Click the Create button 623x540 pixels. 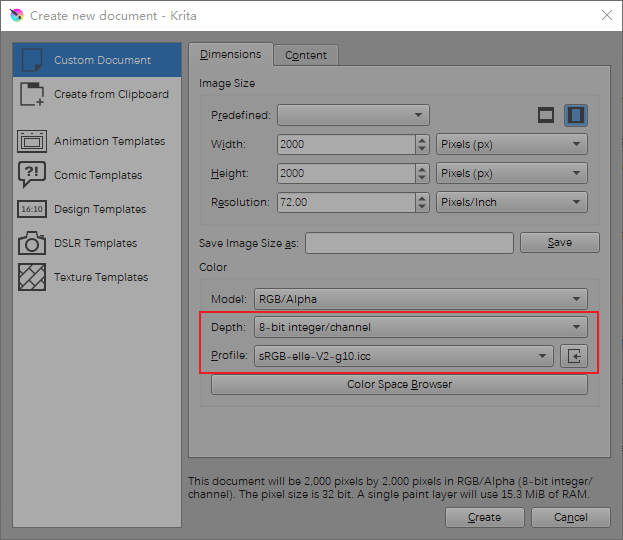click(484, 517)
